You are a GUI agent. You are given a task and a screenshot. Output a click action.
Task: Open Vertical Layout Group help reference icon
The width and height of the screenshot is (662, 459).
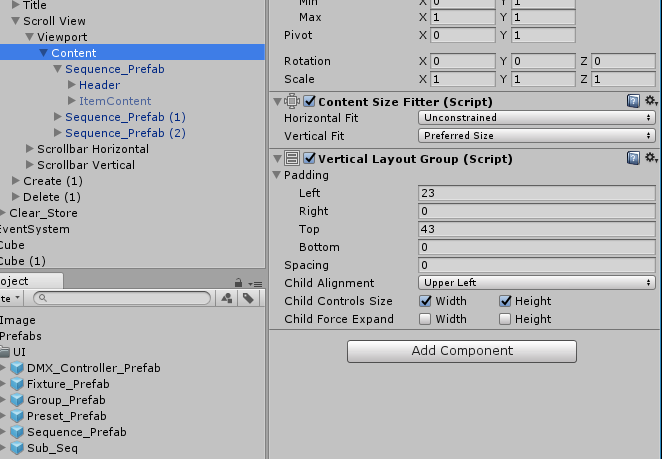[x=633, y=158]
